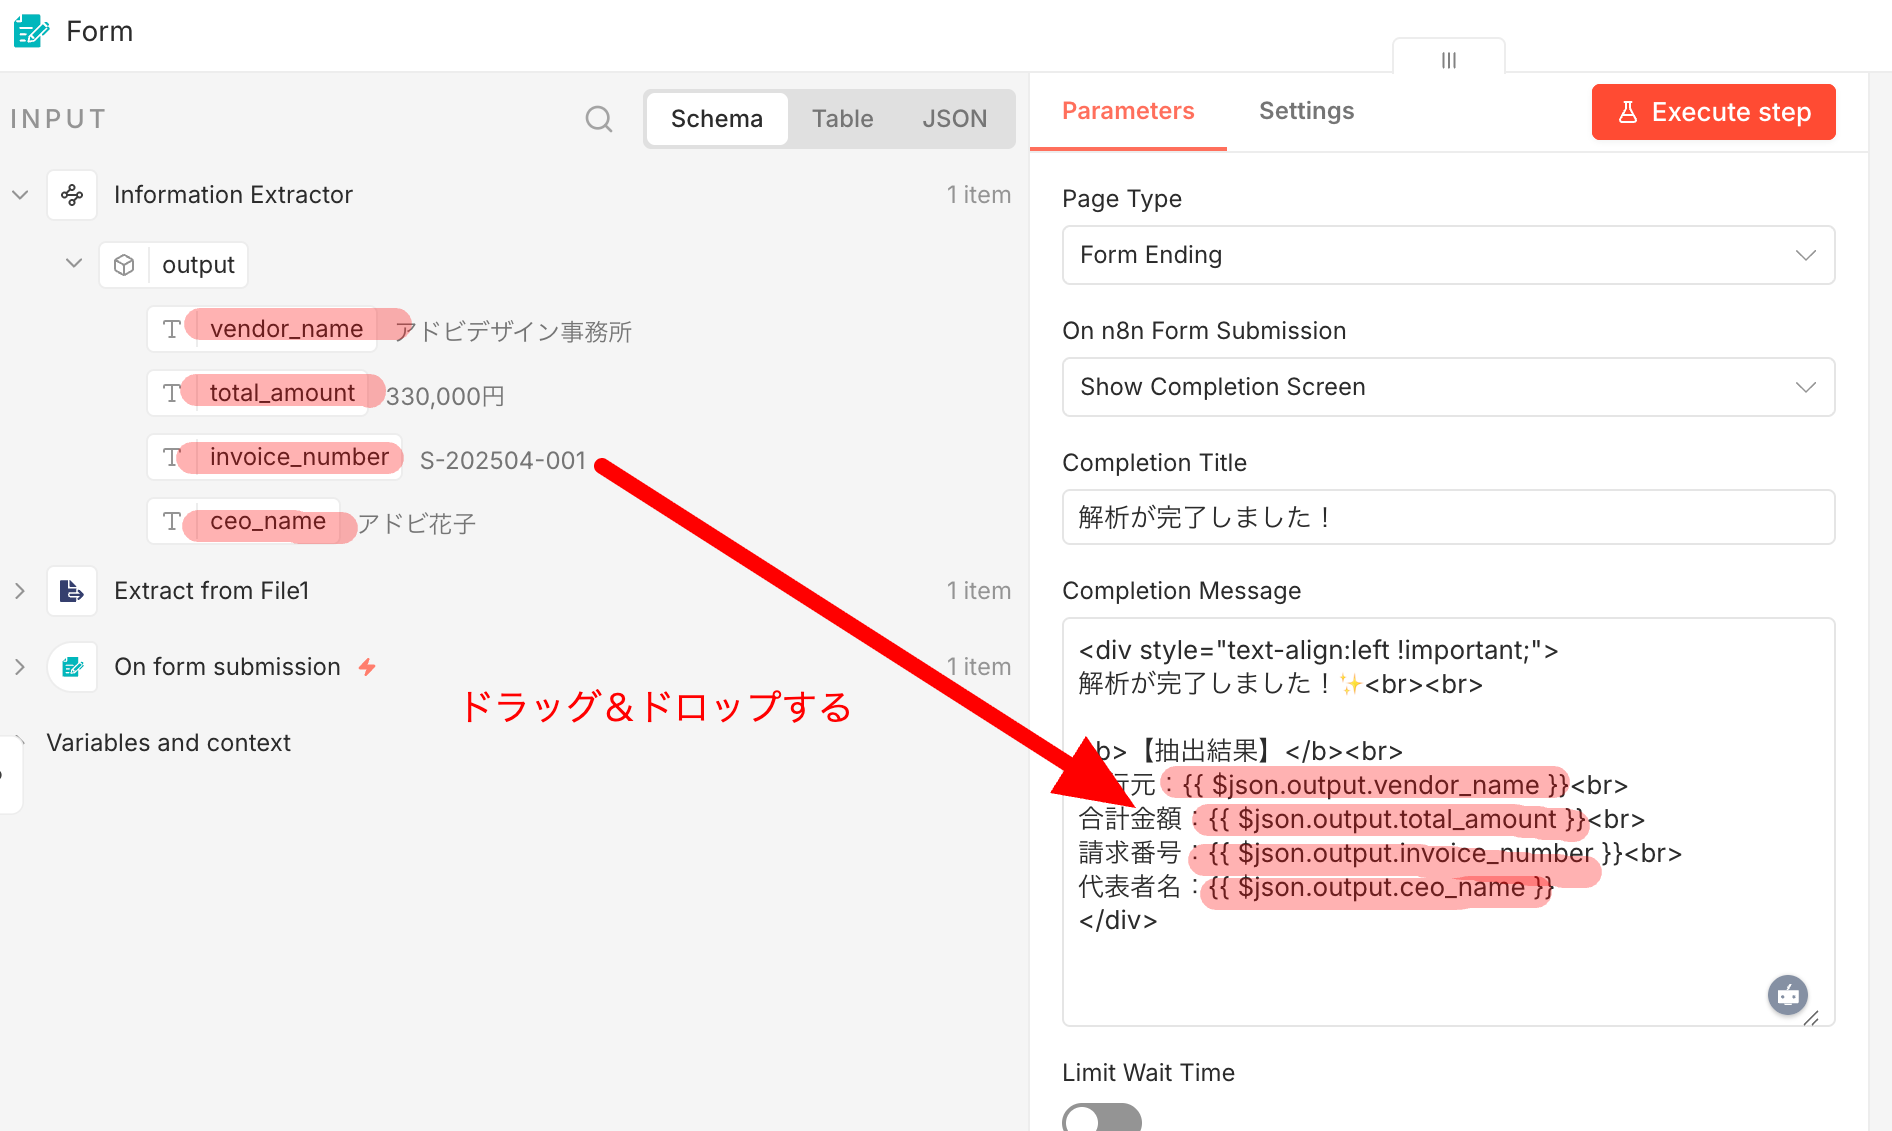Viewport: 1892px width, 1131px height.
Task: Click the Information Extractor node icon
Action: tap(71, 194)
